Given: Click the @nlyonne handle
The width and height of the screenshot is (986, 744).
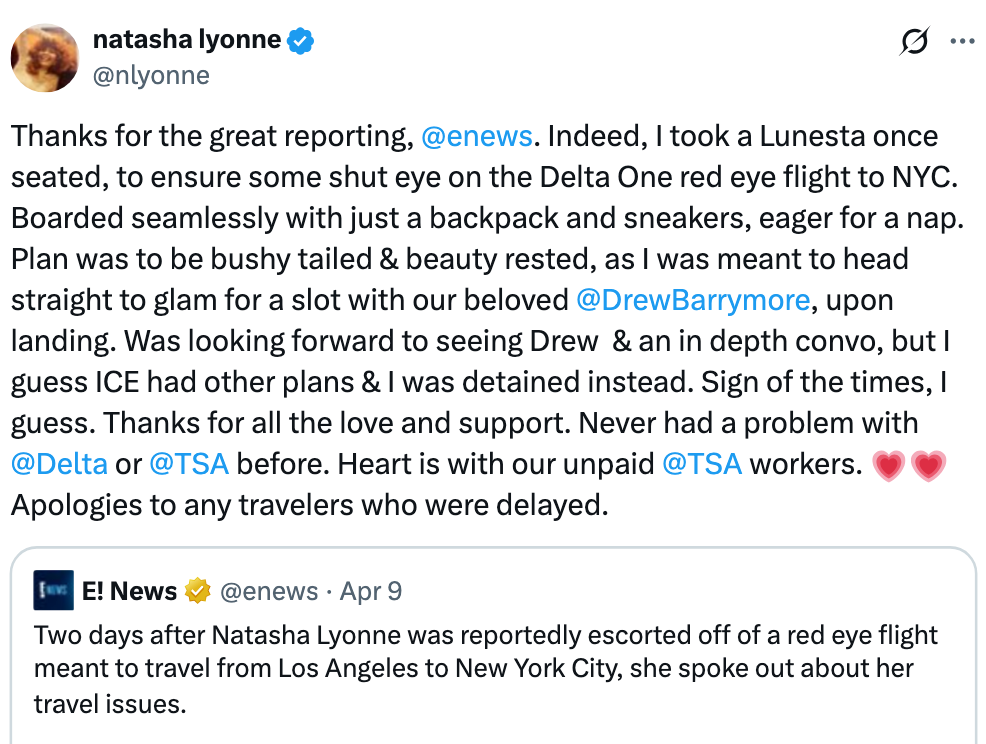Looking at the screenshot, I should [151, 75].
